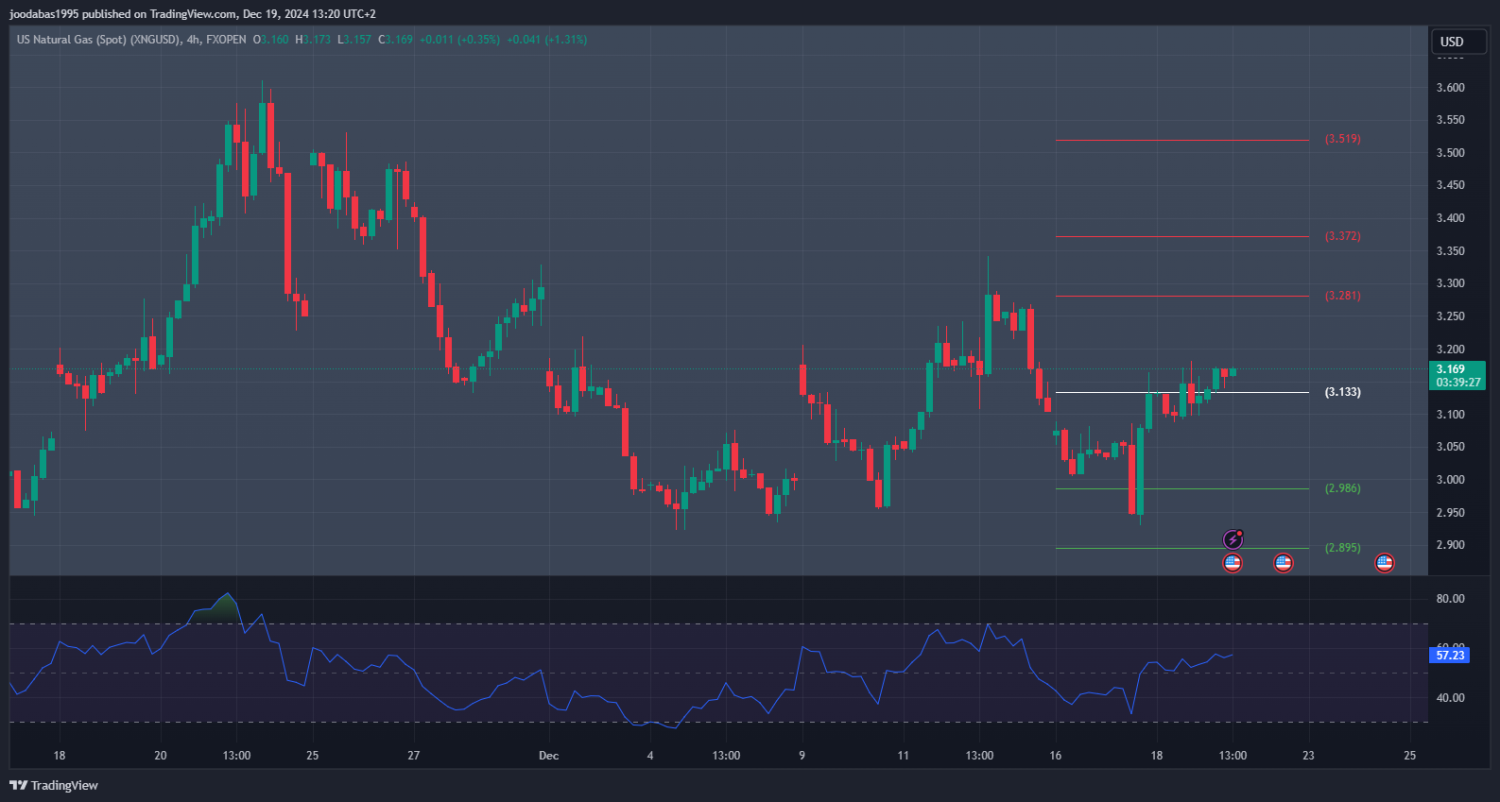
Task: Click the purple lightning event icon
Action: 1233,540
